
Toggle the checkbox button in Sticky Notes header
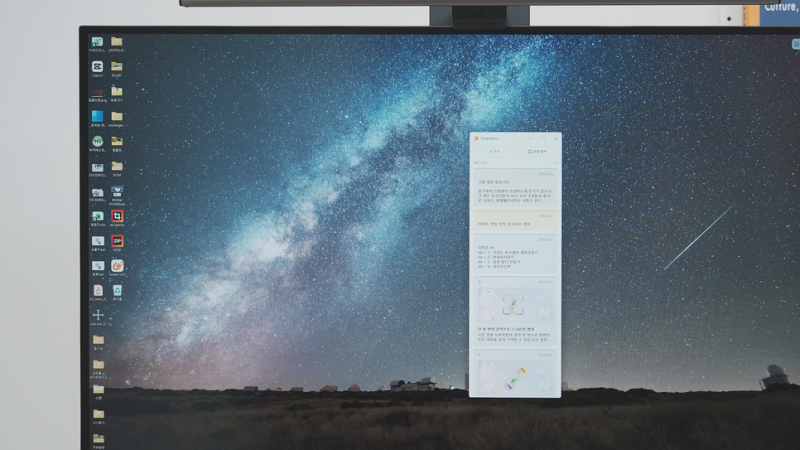536,152
